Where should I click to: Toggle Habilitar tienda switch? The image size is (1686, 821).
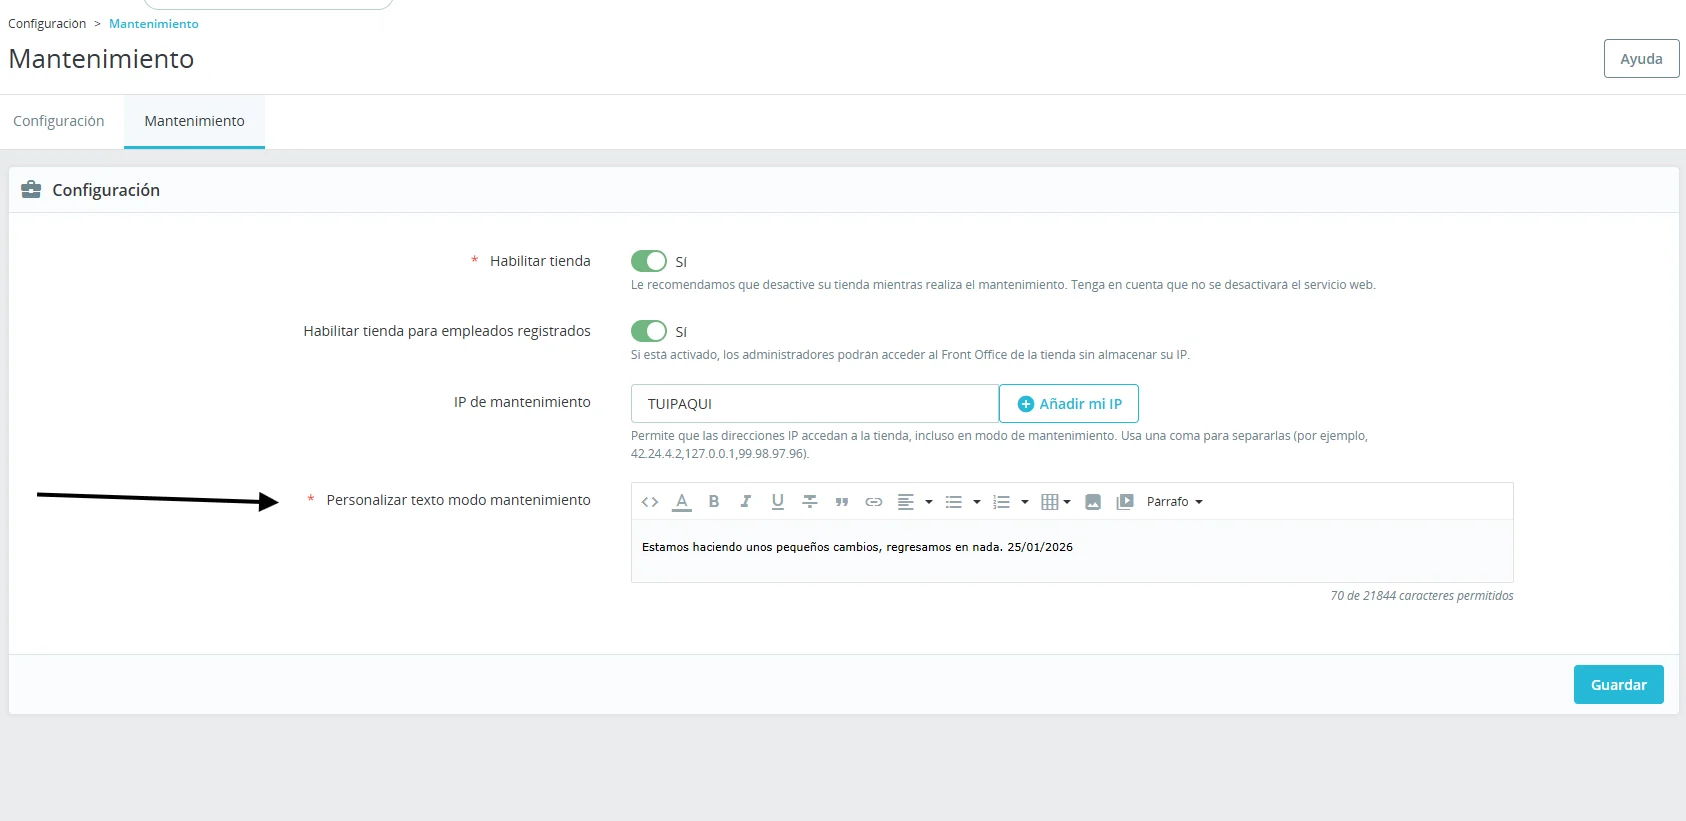(649, 261)
